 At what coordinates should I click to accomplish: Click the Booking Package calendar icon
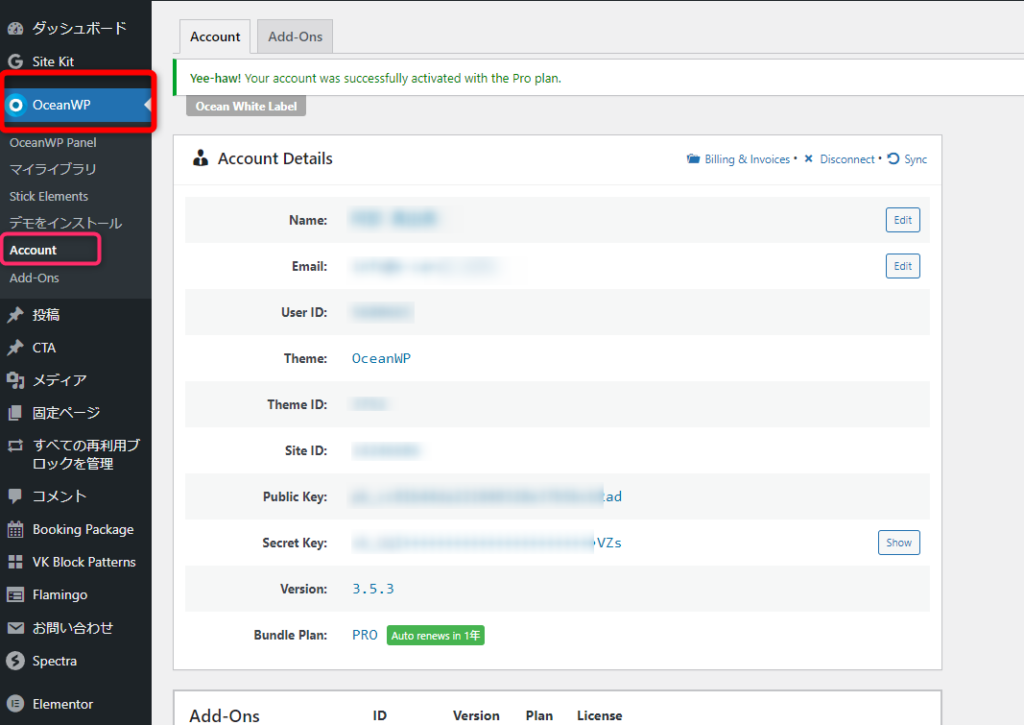(15, 529)
